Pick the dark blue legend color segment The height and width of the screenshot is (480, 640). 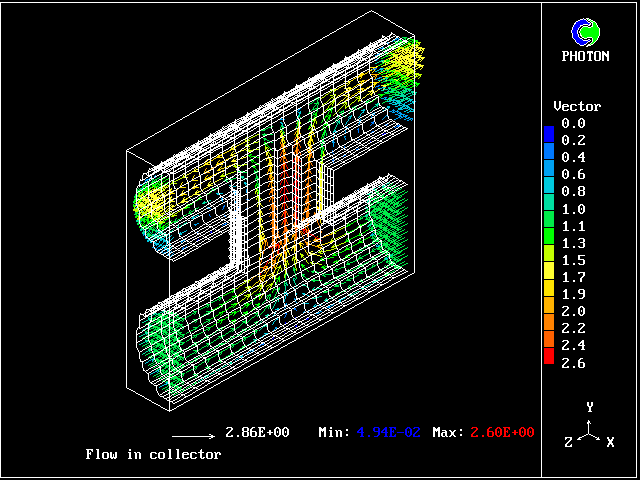(548, 134)
